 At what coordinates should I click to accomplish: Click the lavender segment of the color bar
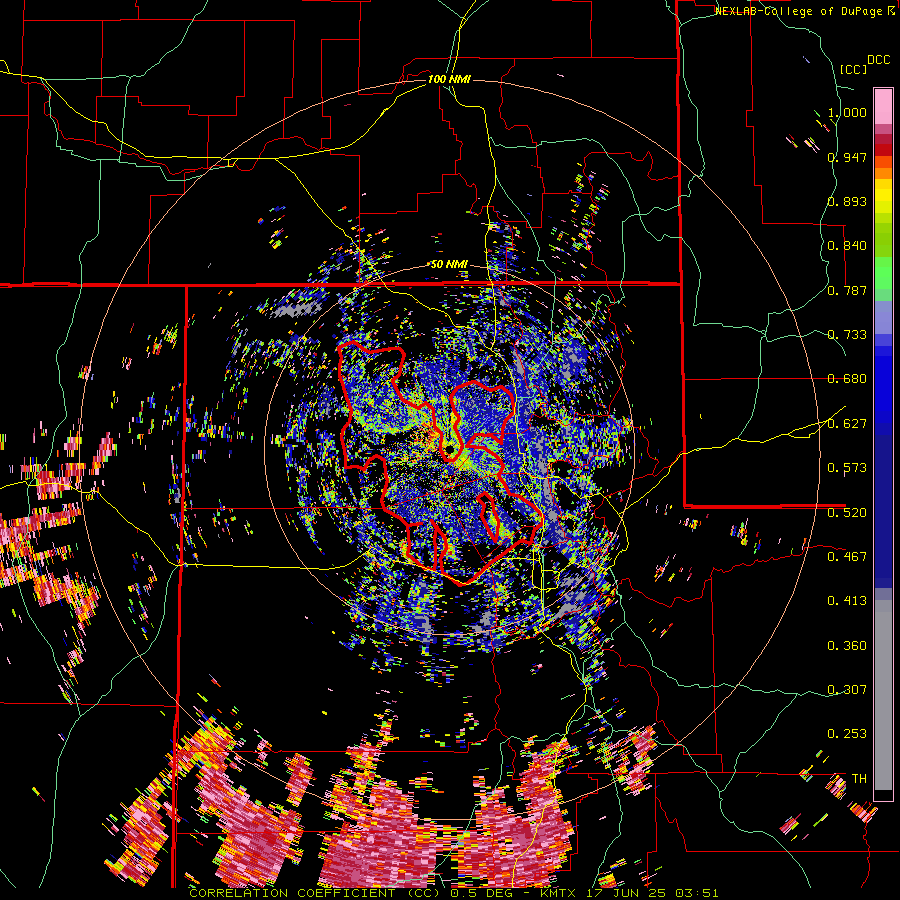point(883,317)
